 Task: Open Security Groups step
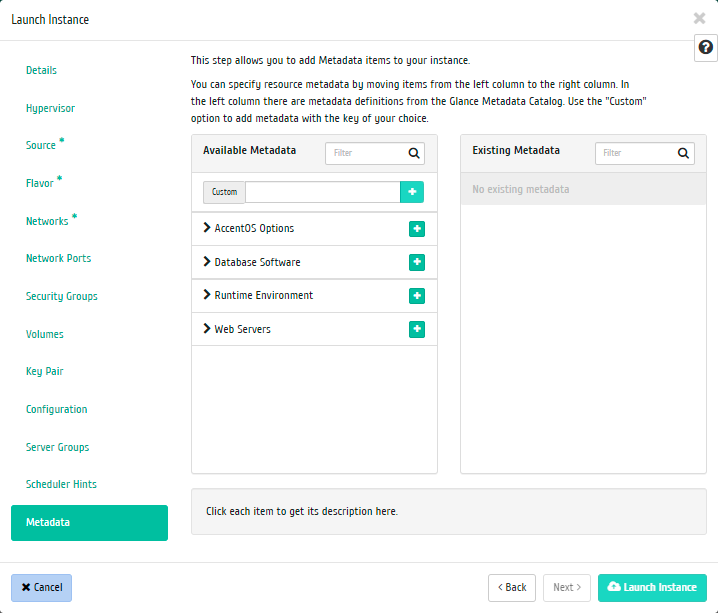pyautogui.click(x=62, y=296)
